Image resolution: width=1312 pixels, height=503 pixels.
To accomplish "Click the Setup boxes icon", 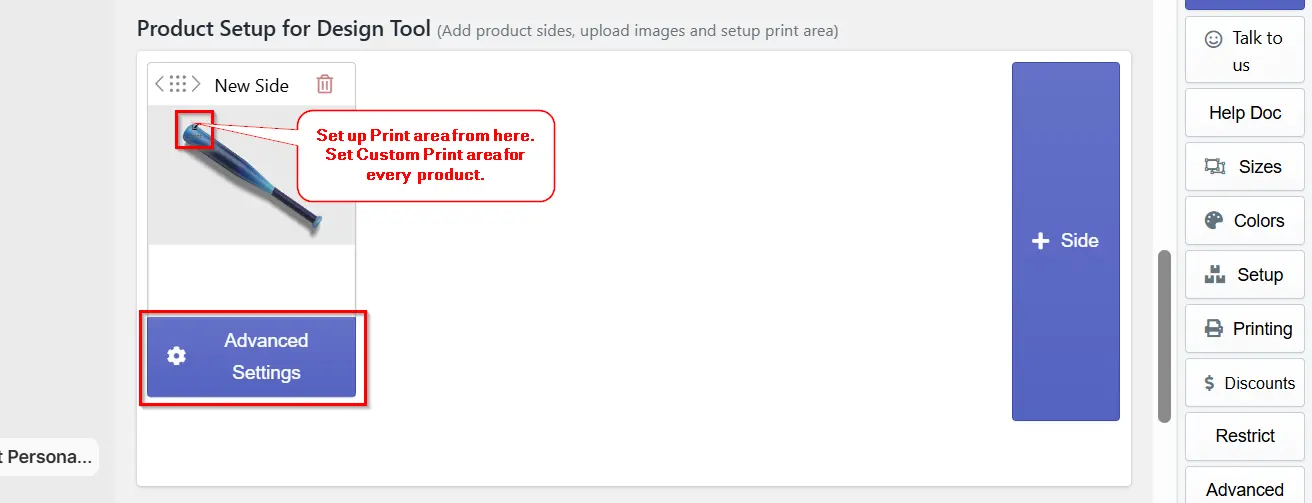I will coord(1214,274).
